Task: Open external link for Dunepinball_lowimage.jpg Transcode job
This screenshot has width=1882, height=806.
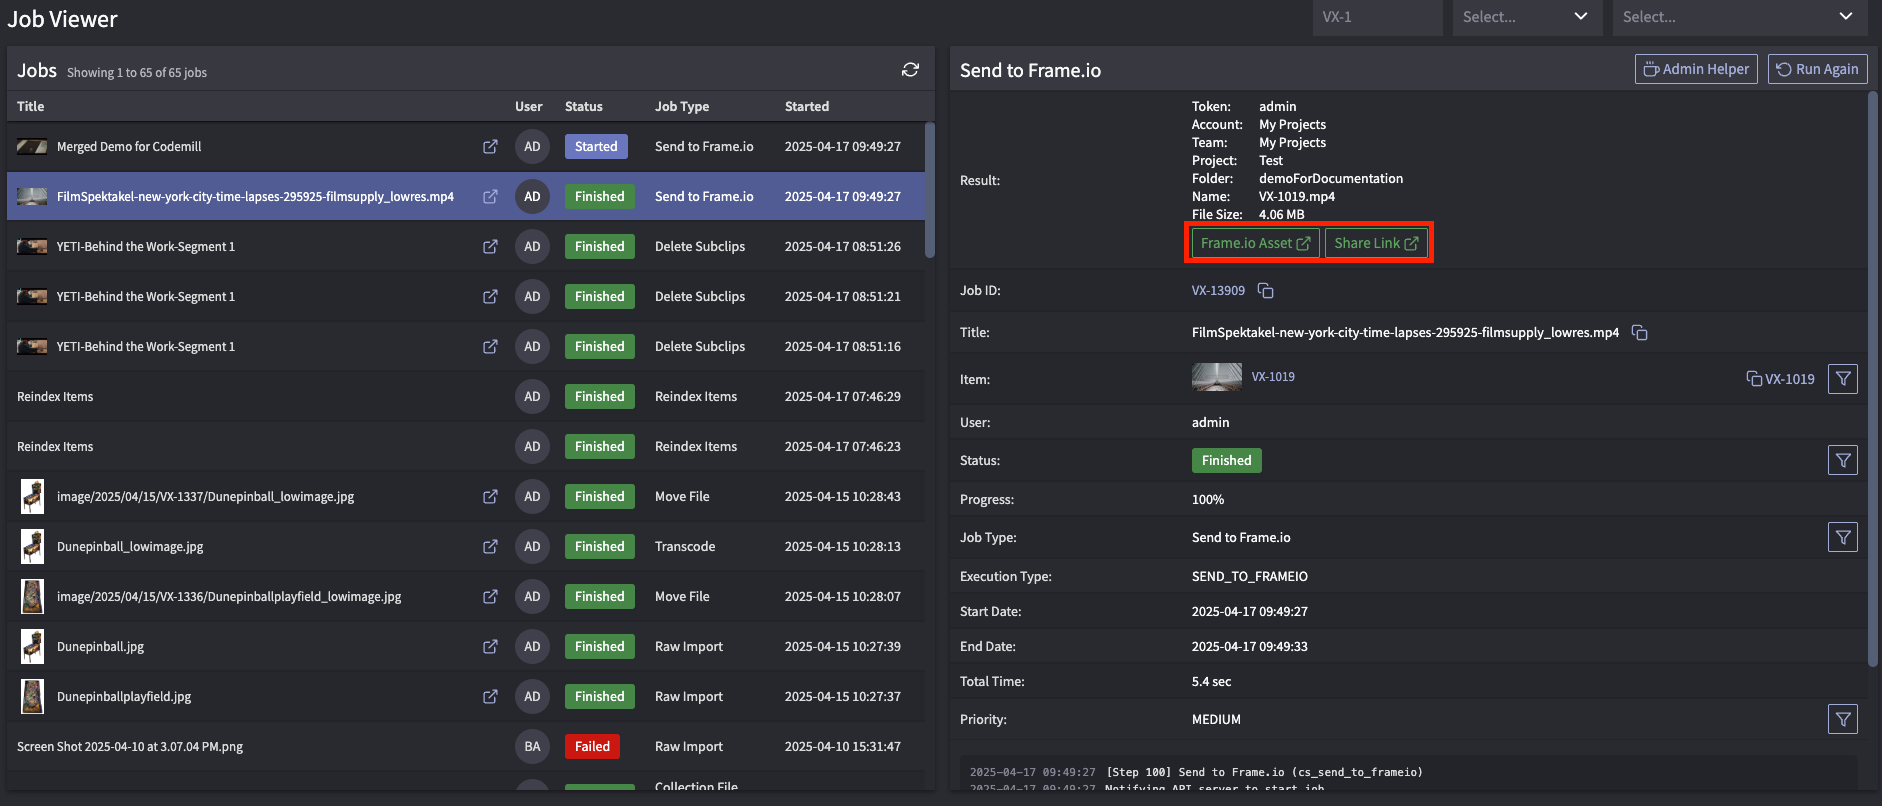Action: coord(490,547)
